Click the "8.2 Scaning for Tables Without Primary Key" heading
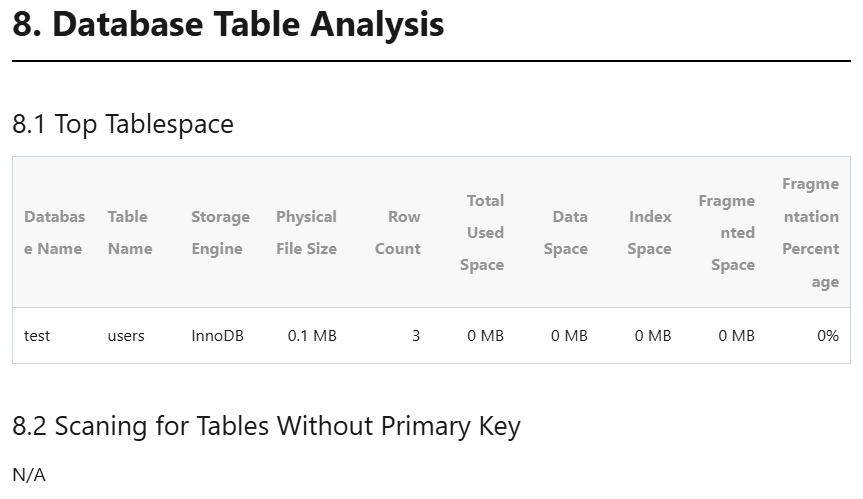The height and width of the screenshot is (499, 863). [266, 426]
